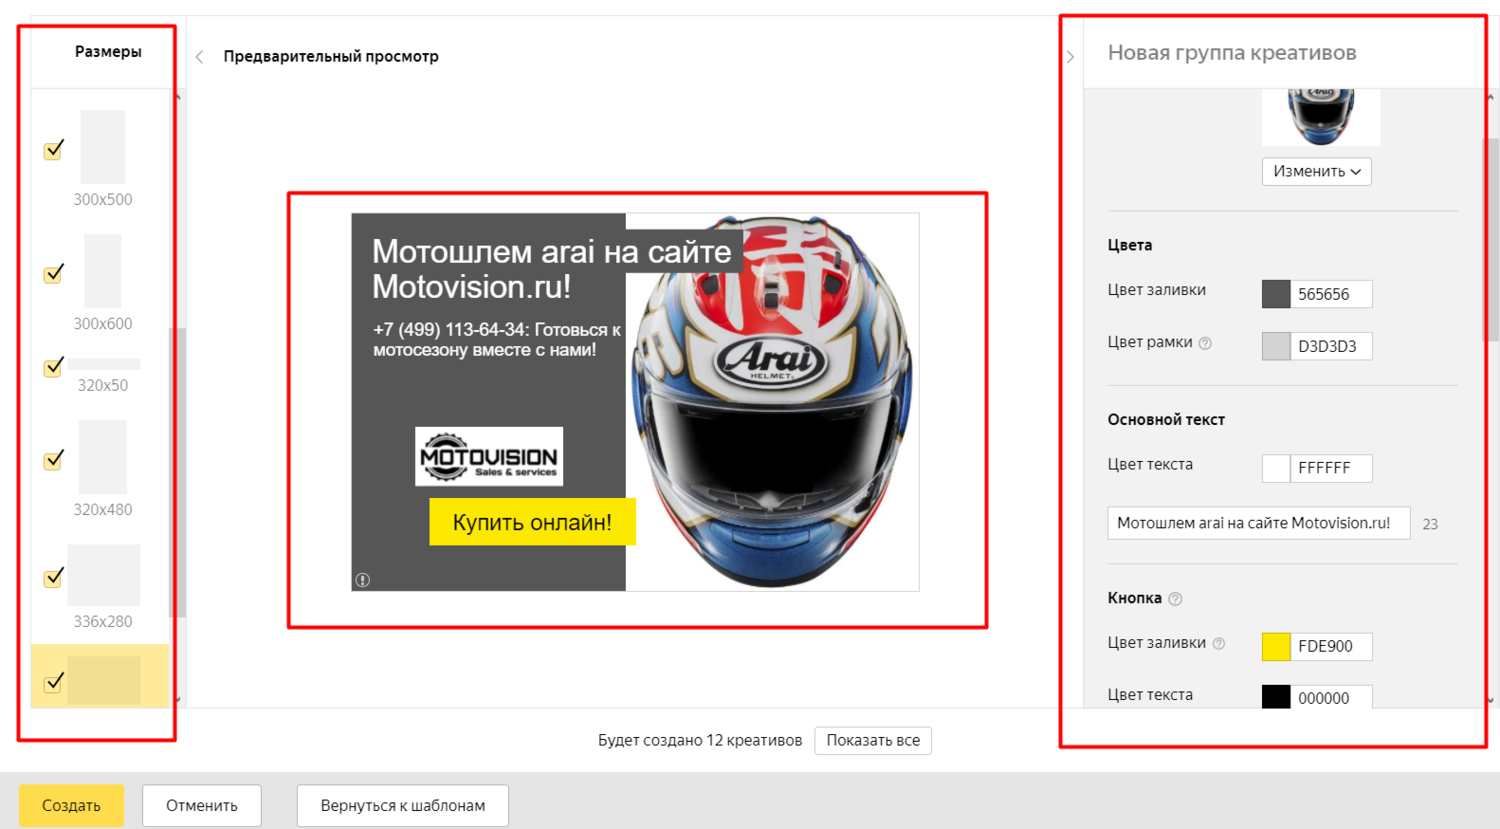Click help icon next to Кнопка heading
The image size is (1500, 829).
point(1175,599)
